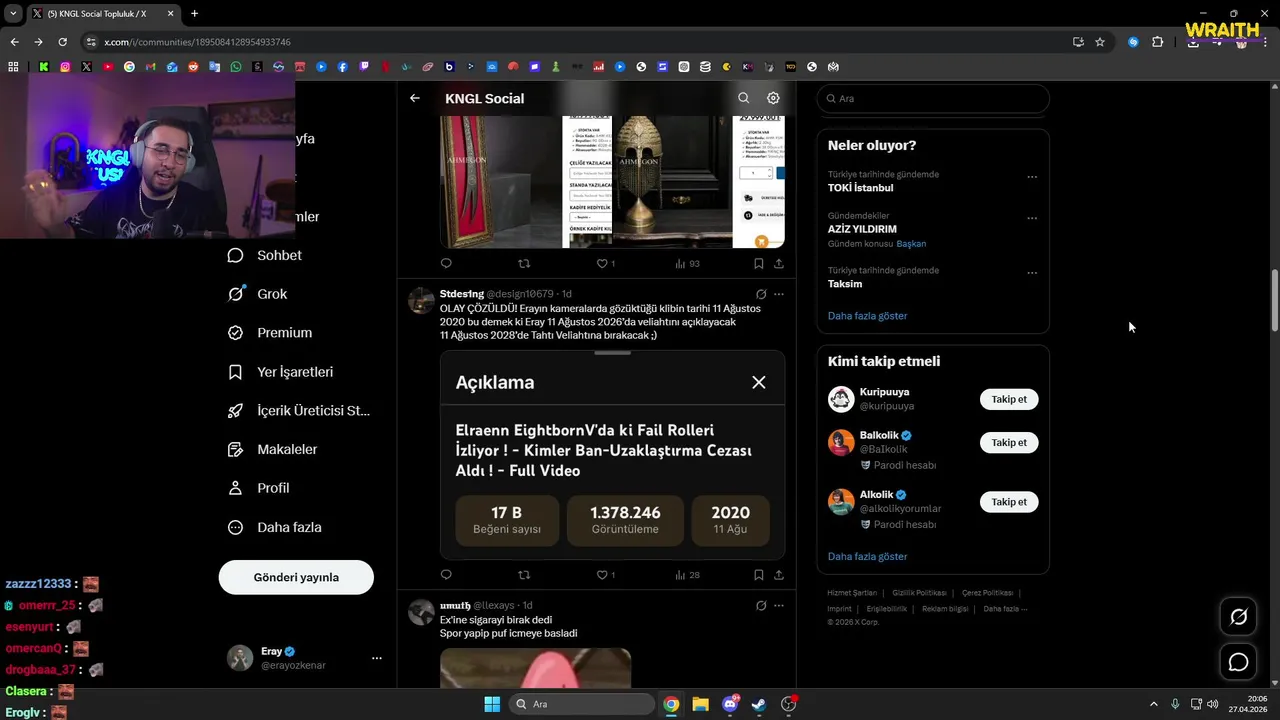Screen dimensions: 1280x720
Task: Share the post with 93 views
Action: [x=779, y=264]
